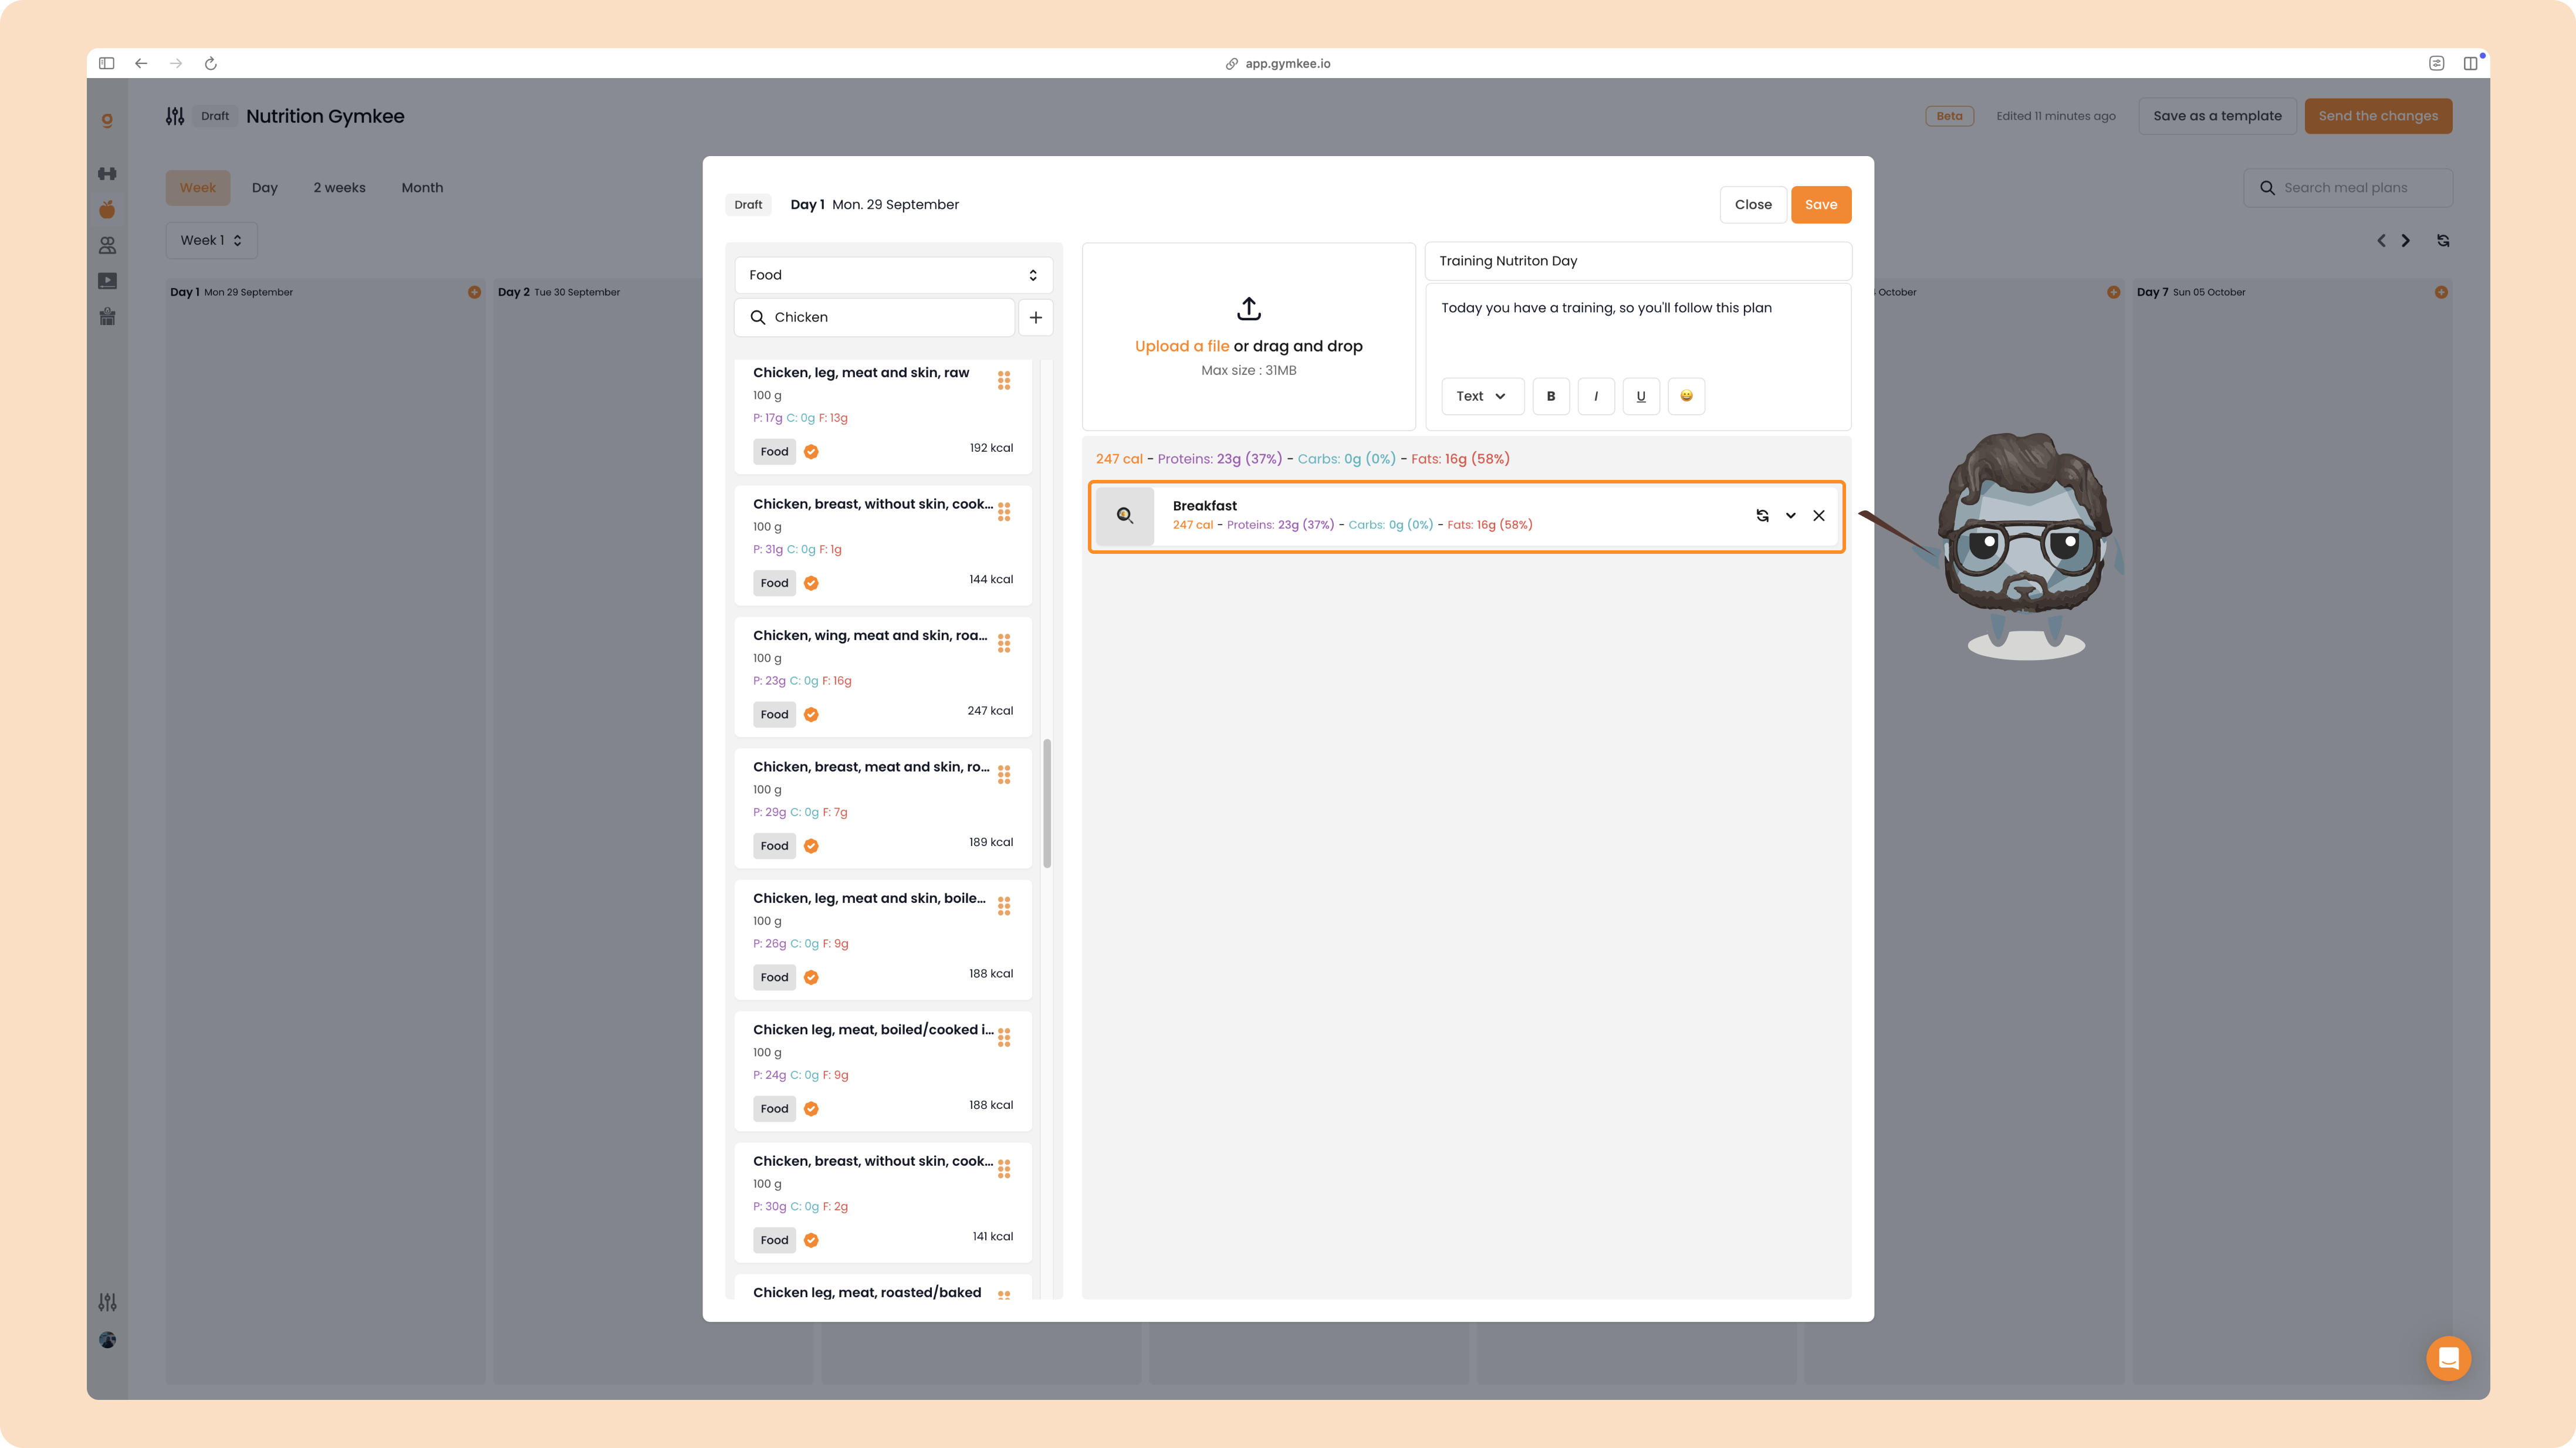Click the plus button next to Chicken search
Viewport: 2576px width, 1448px height.
1036,317
